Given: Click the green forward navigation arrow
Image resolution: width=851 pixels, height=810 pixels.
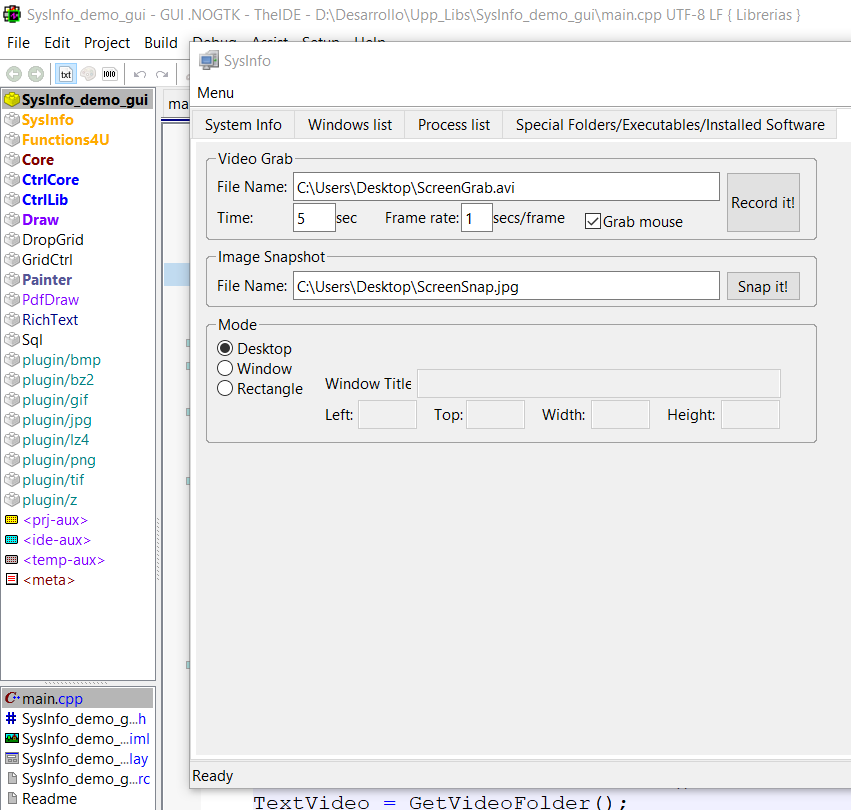Looking at the screenshot, I should click(x=36, y=74).
